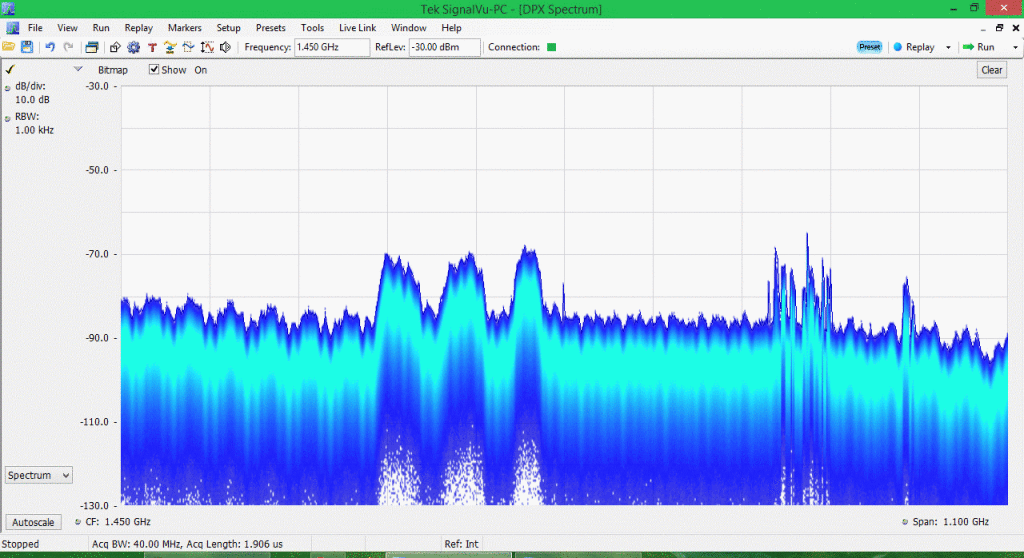Click the Bitmap trace label
The width and height of the screenshot is (1024, 558).
point(113,70)
